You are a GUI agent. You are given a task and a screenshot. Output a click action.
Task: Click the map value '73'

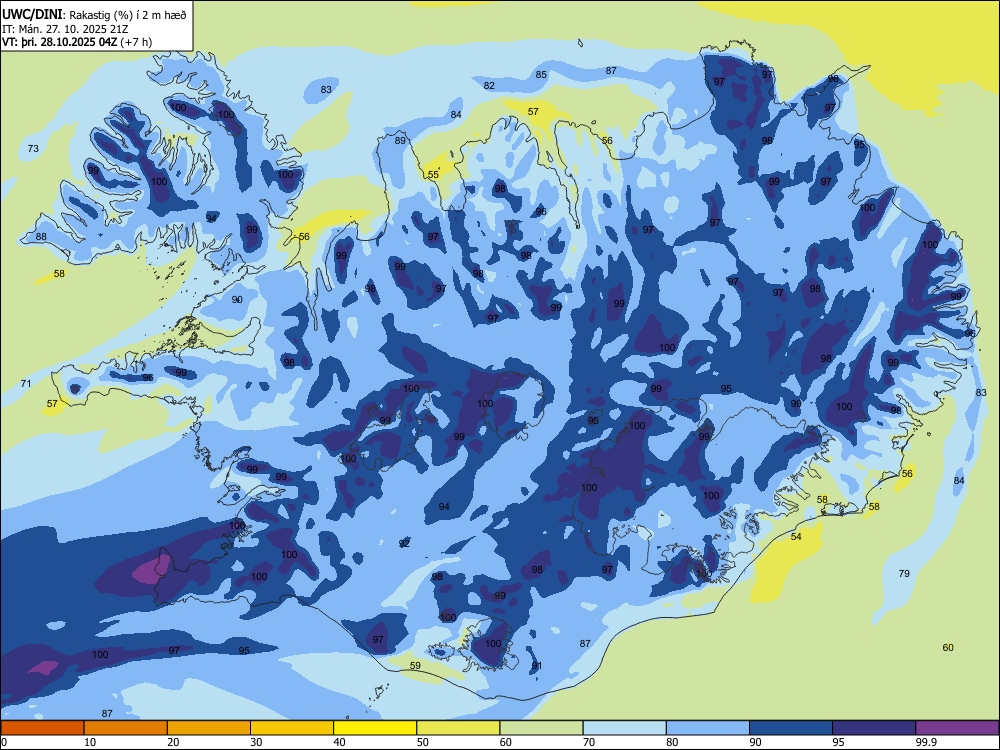(33, 149)
